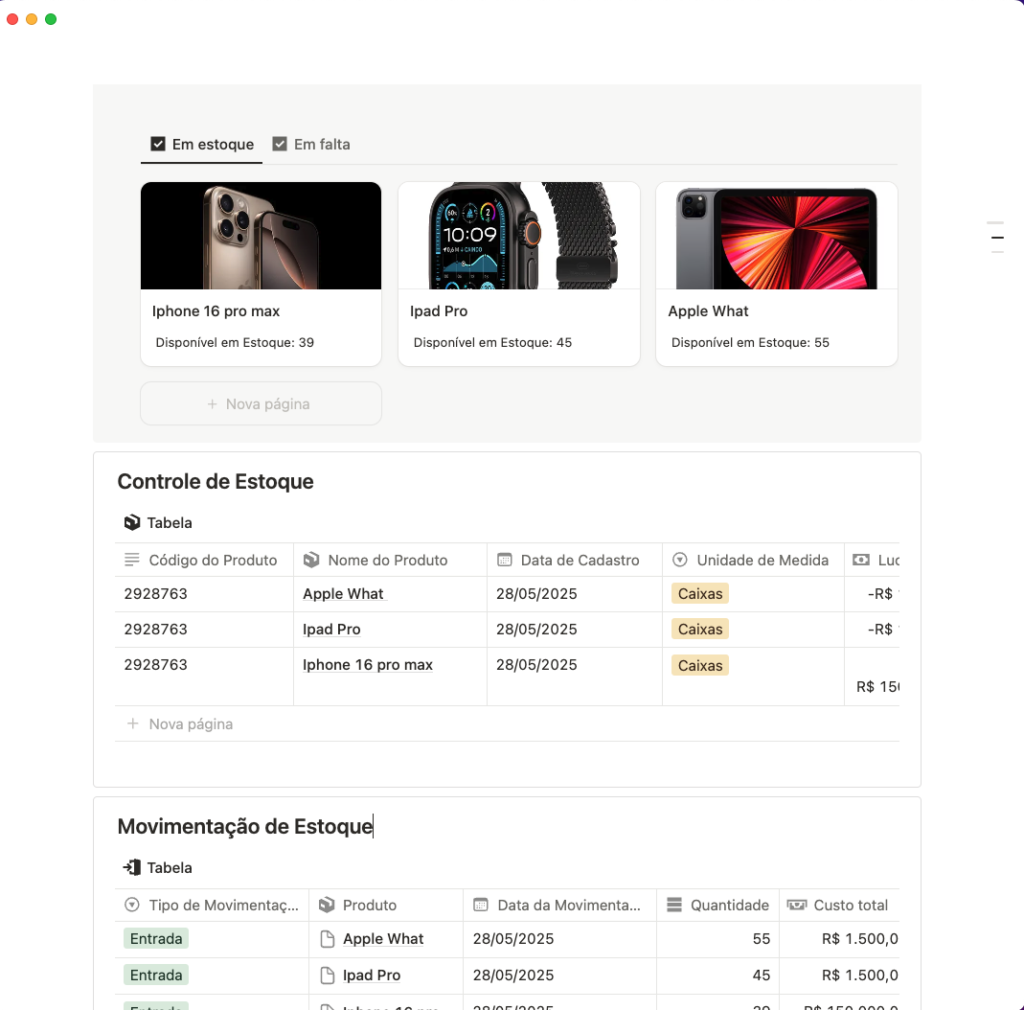1024x1010 pixels.
Task: Click the page outline marker at right edge
Action: [x=997, y=238]
